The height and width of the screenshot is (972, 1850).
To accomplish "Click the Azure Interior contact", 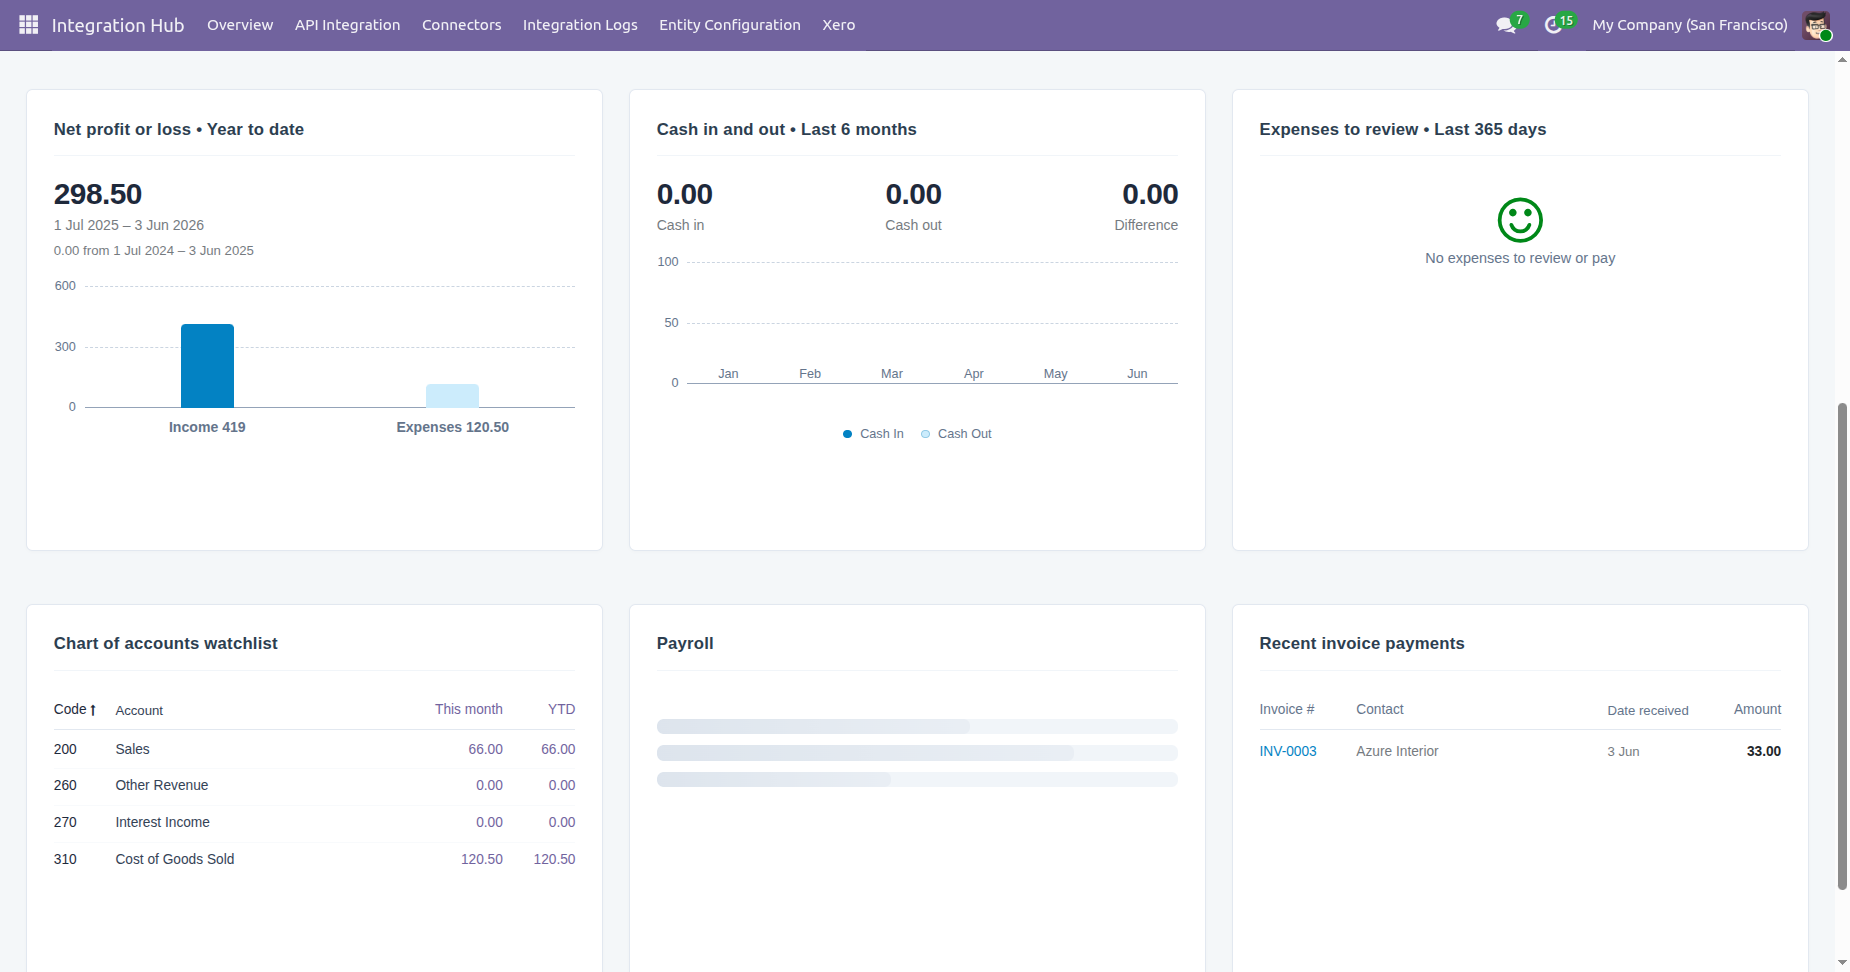I will click(x=1397, y=751).
